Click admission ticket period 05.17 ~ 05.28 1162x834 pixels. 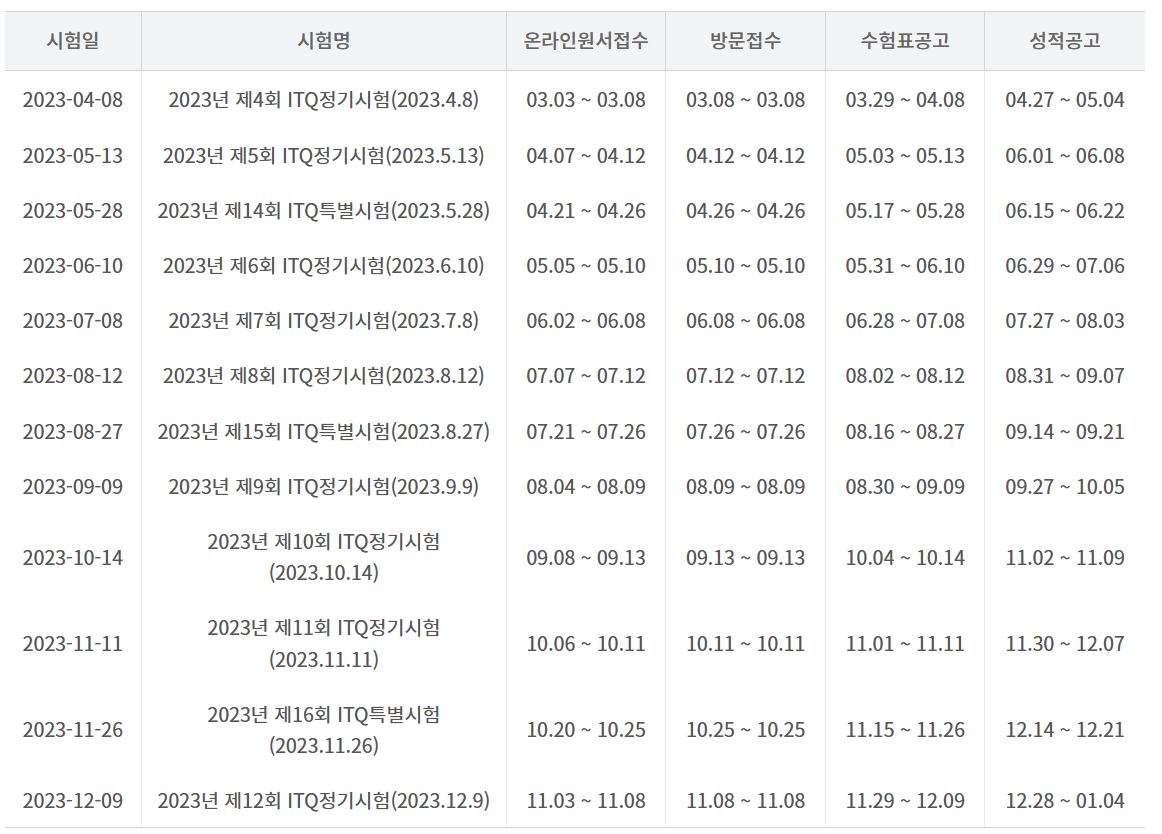905,211
